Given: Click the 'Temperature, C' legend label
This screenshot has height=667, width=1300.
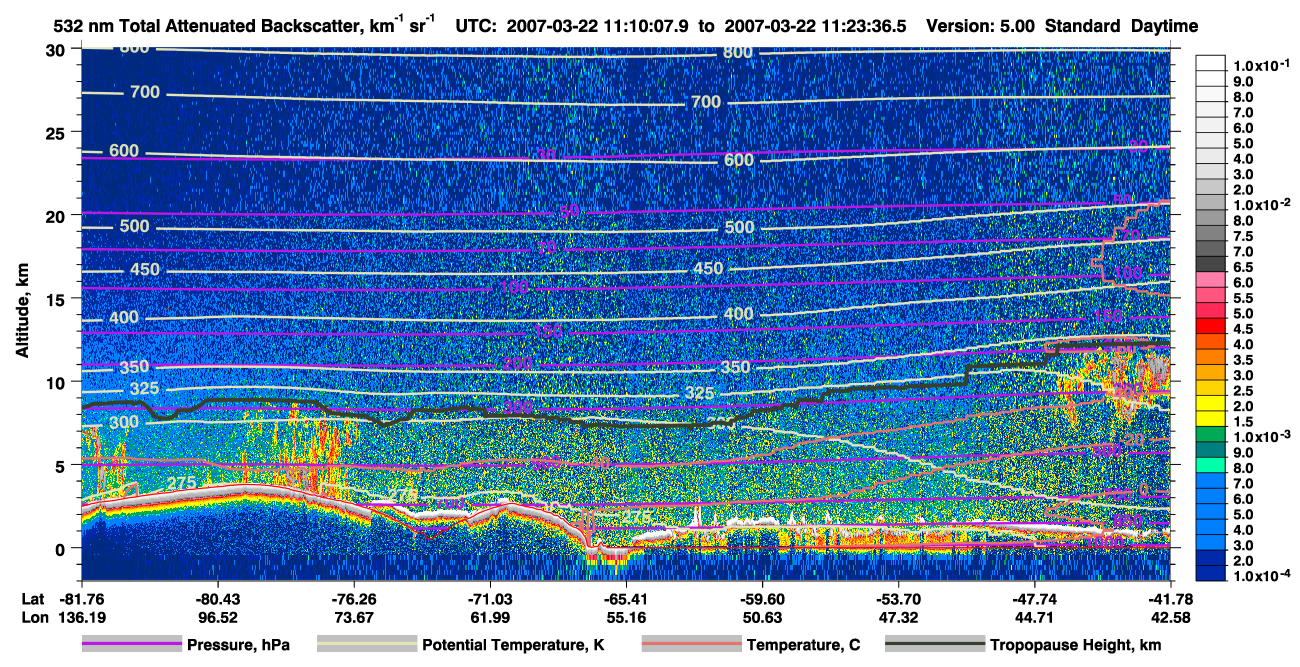Looking at the screenshot, I should pos(803,645).
